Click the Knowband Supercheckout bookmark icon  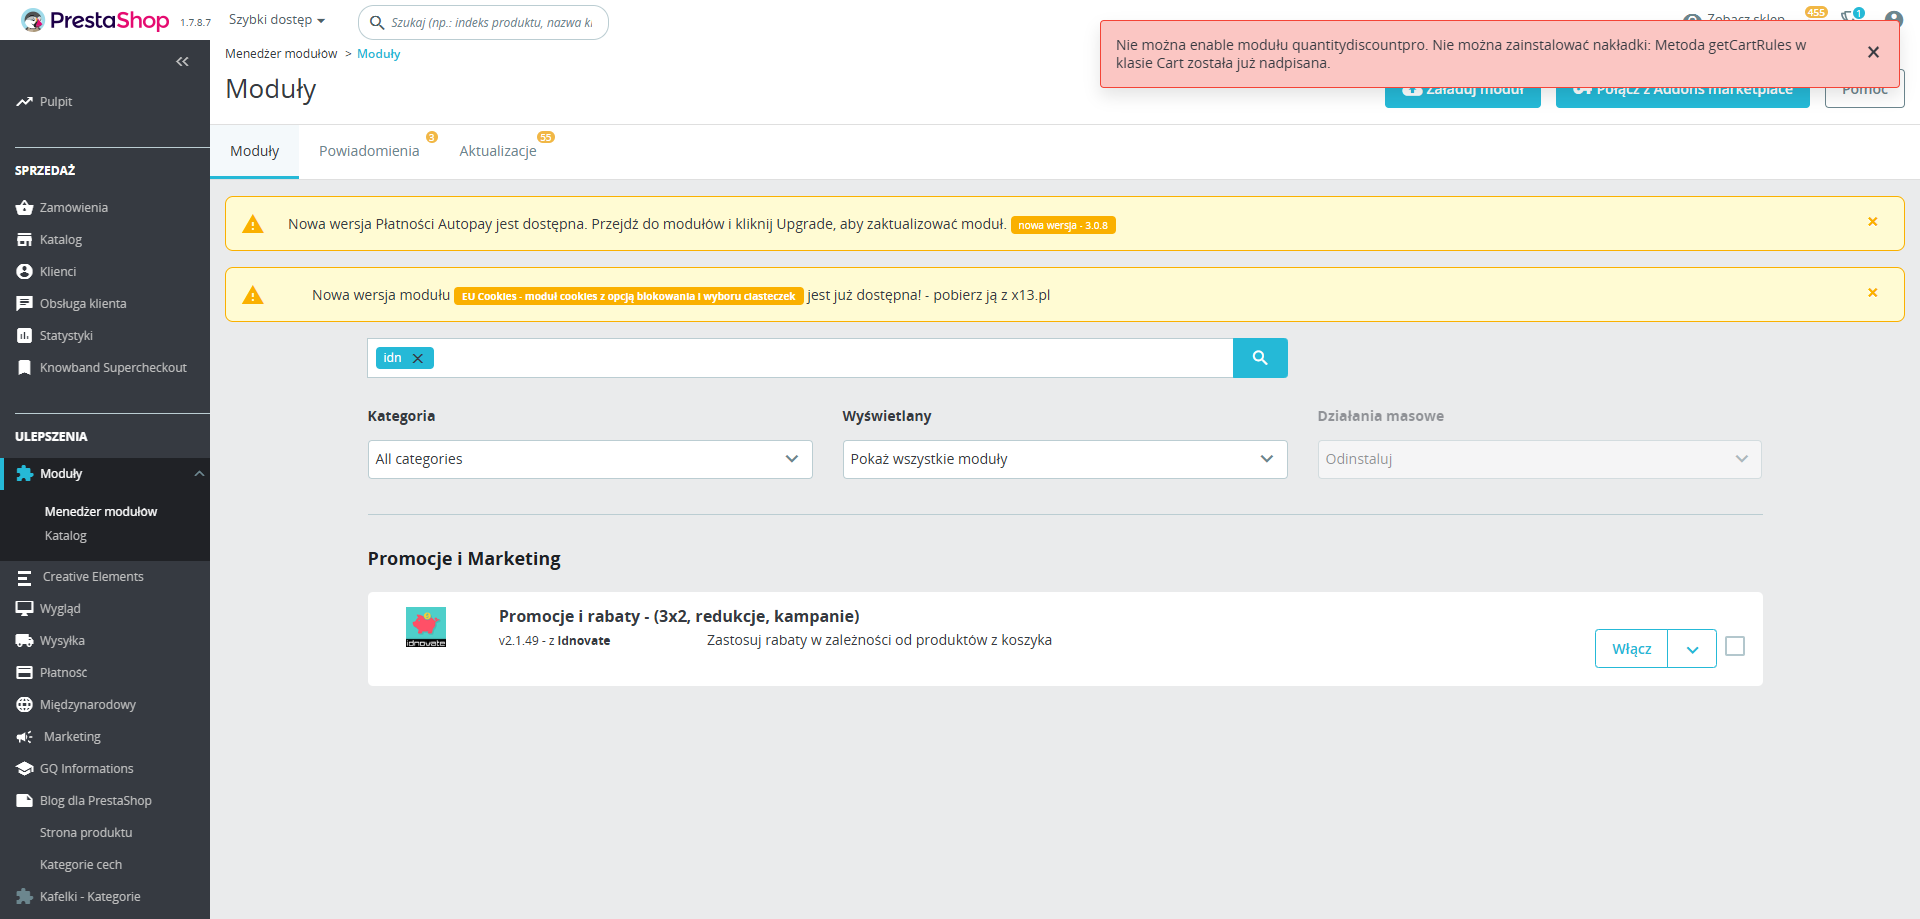24,368
